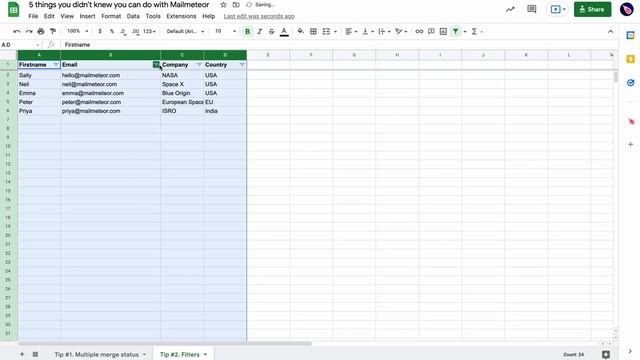The height and width of the screenshot is (360, 640).
Task: Open text rotation dropdown
Action: [401, 31]
